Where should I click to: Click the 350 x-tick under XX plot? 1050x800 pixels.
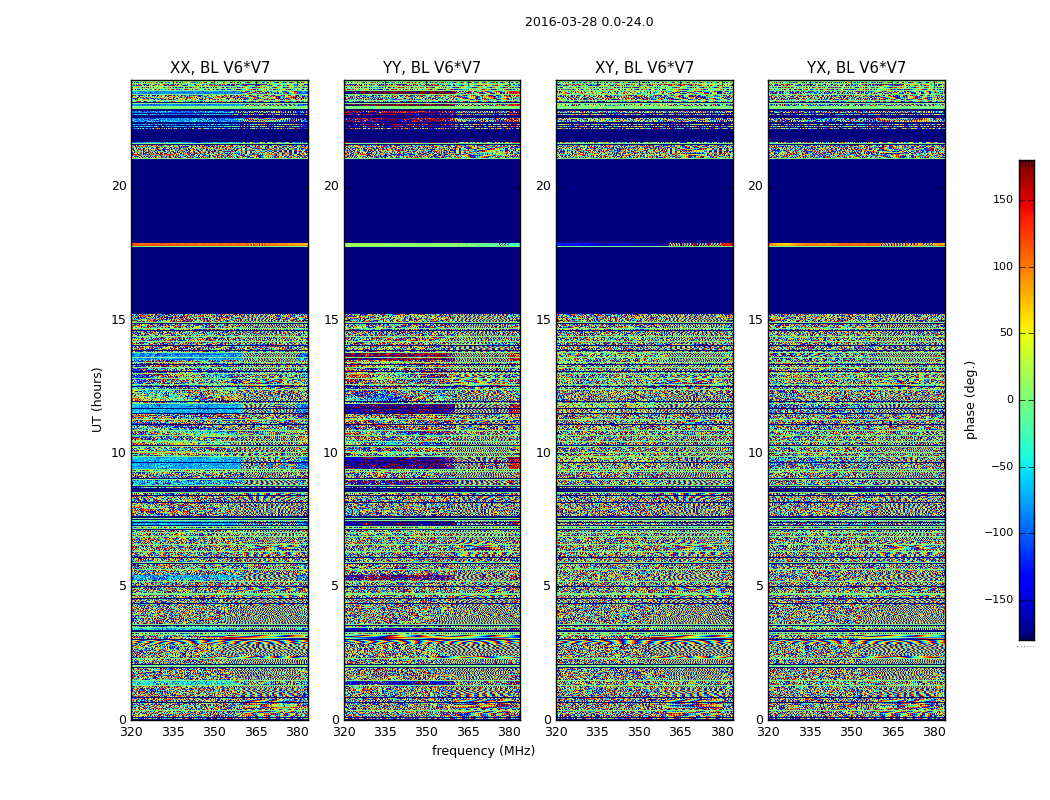(x=214, y=732)
